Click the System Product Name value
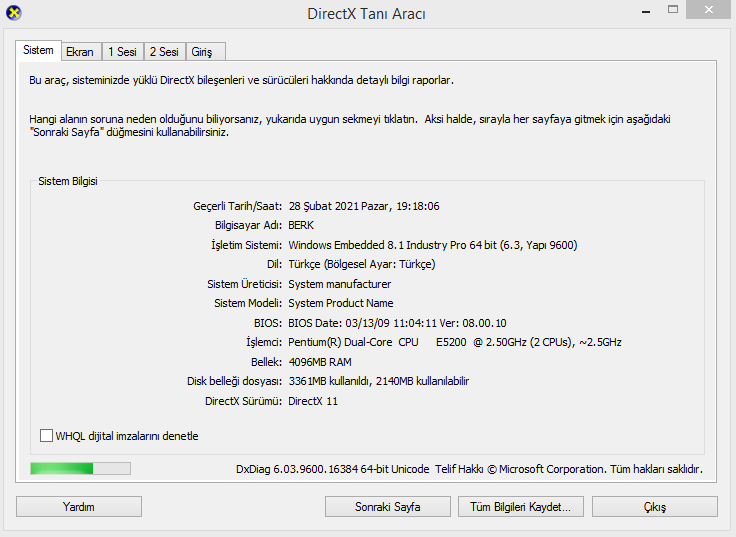736x537 pixels. (x=341, y=303)
